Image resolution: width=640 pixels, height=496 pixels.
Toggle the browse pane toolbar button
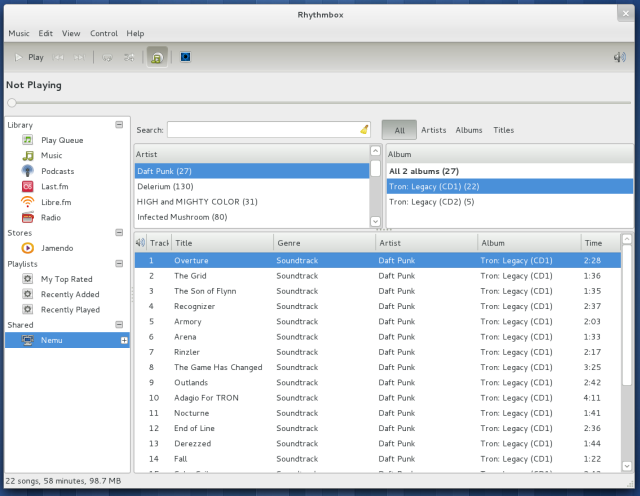tap(157, 57)
